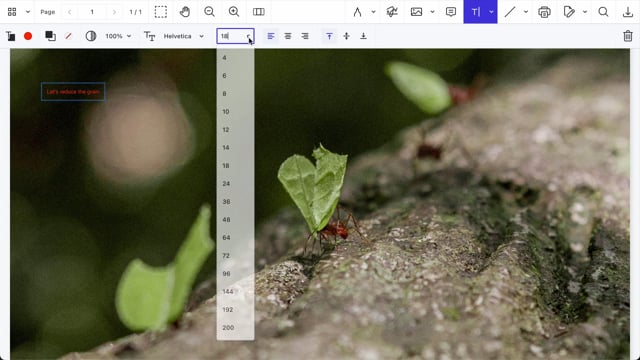Viewport: 640px width, 360px height.
Task: Select the marquee zoom tool
Action: 161,12
